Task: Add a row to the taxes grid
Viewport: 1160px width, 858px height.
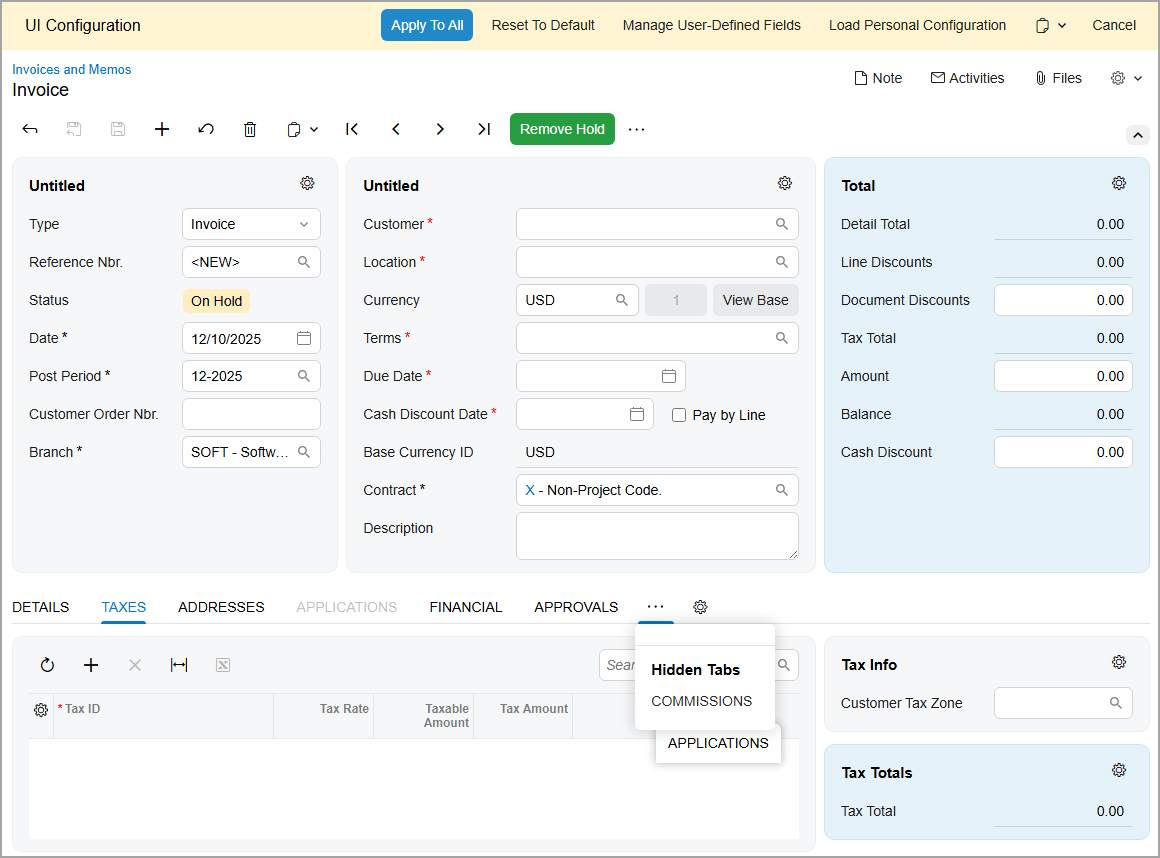Action: pos(91,665)
